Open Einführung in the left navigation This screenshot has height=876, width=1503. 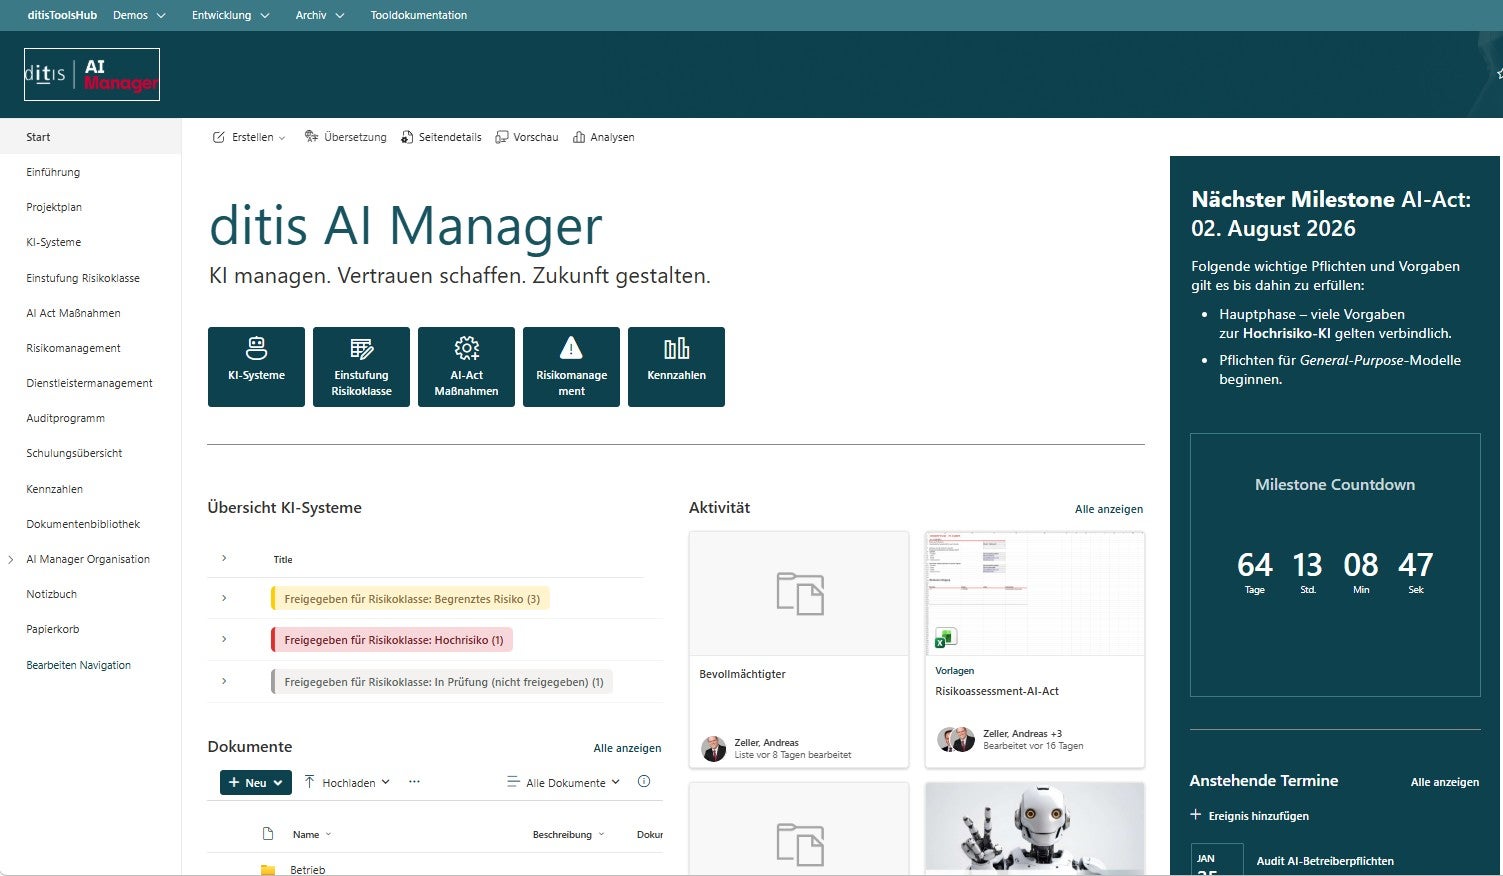tap(53, 172)
